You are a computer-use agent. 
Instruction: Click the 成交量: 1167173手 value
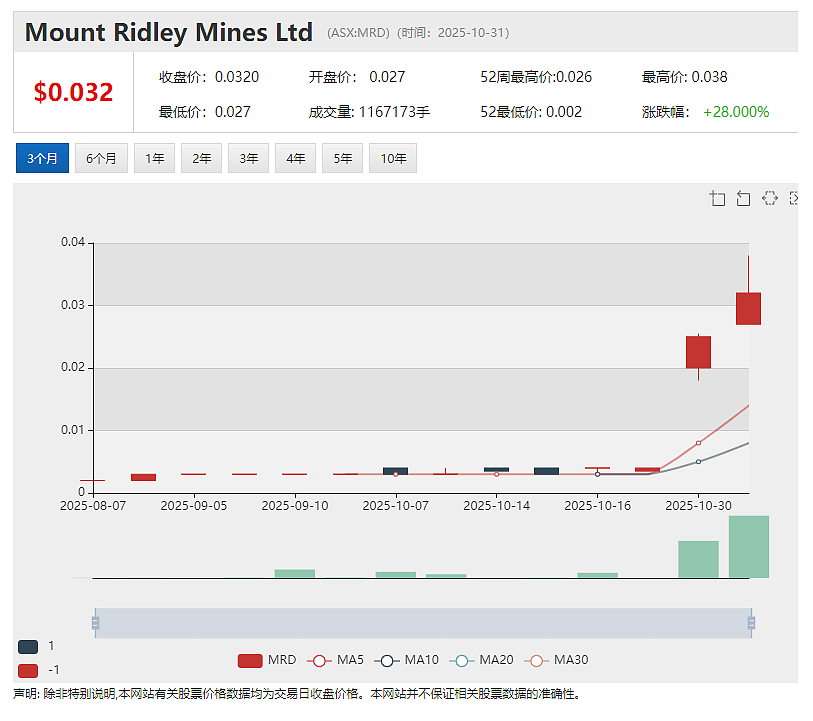tap(369, 112)
